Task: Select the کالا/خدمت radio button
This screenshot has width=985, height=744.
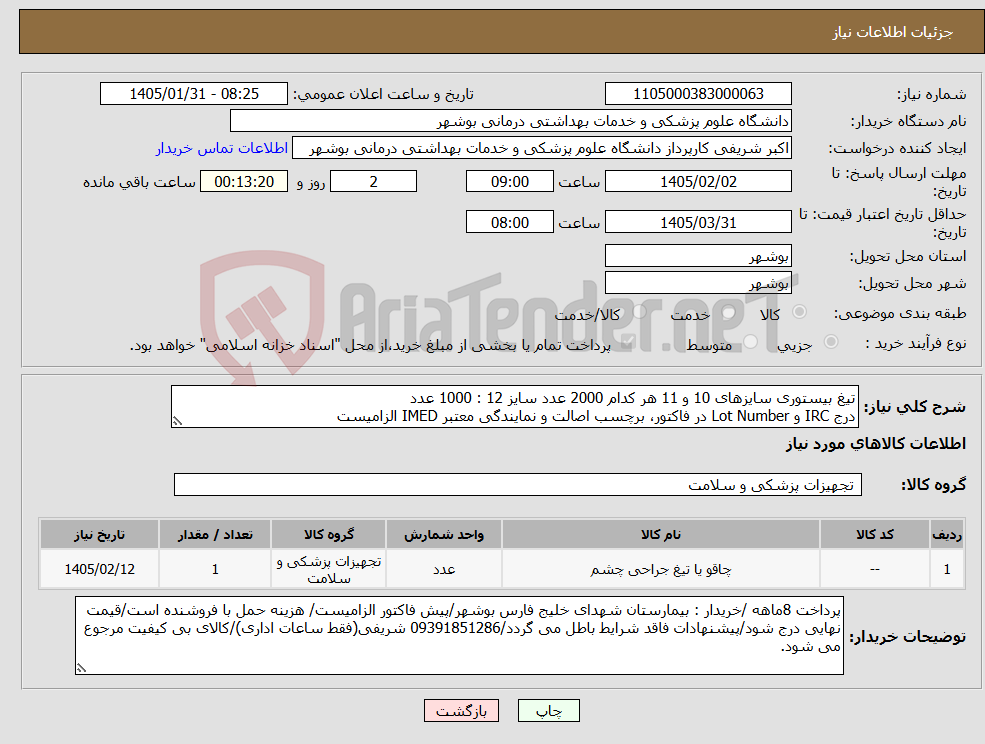Action: [639, 312]
